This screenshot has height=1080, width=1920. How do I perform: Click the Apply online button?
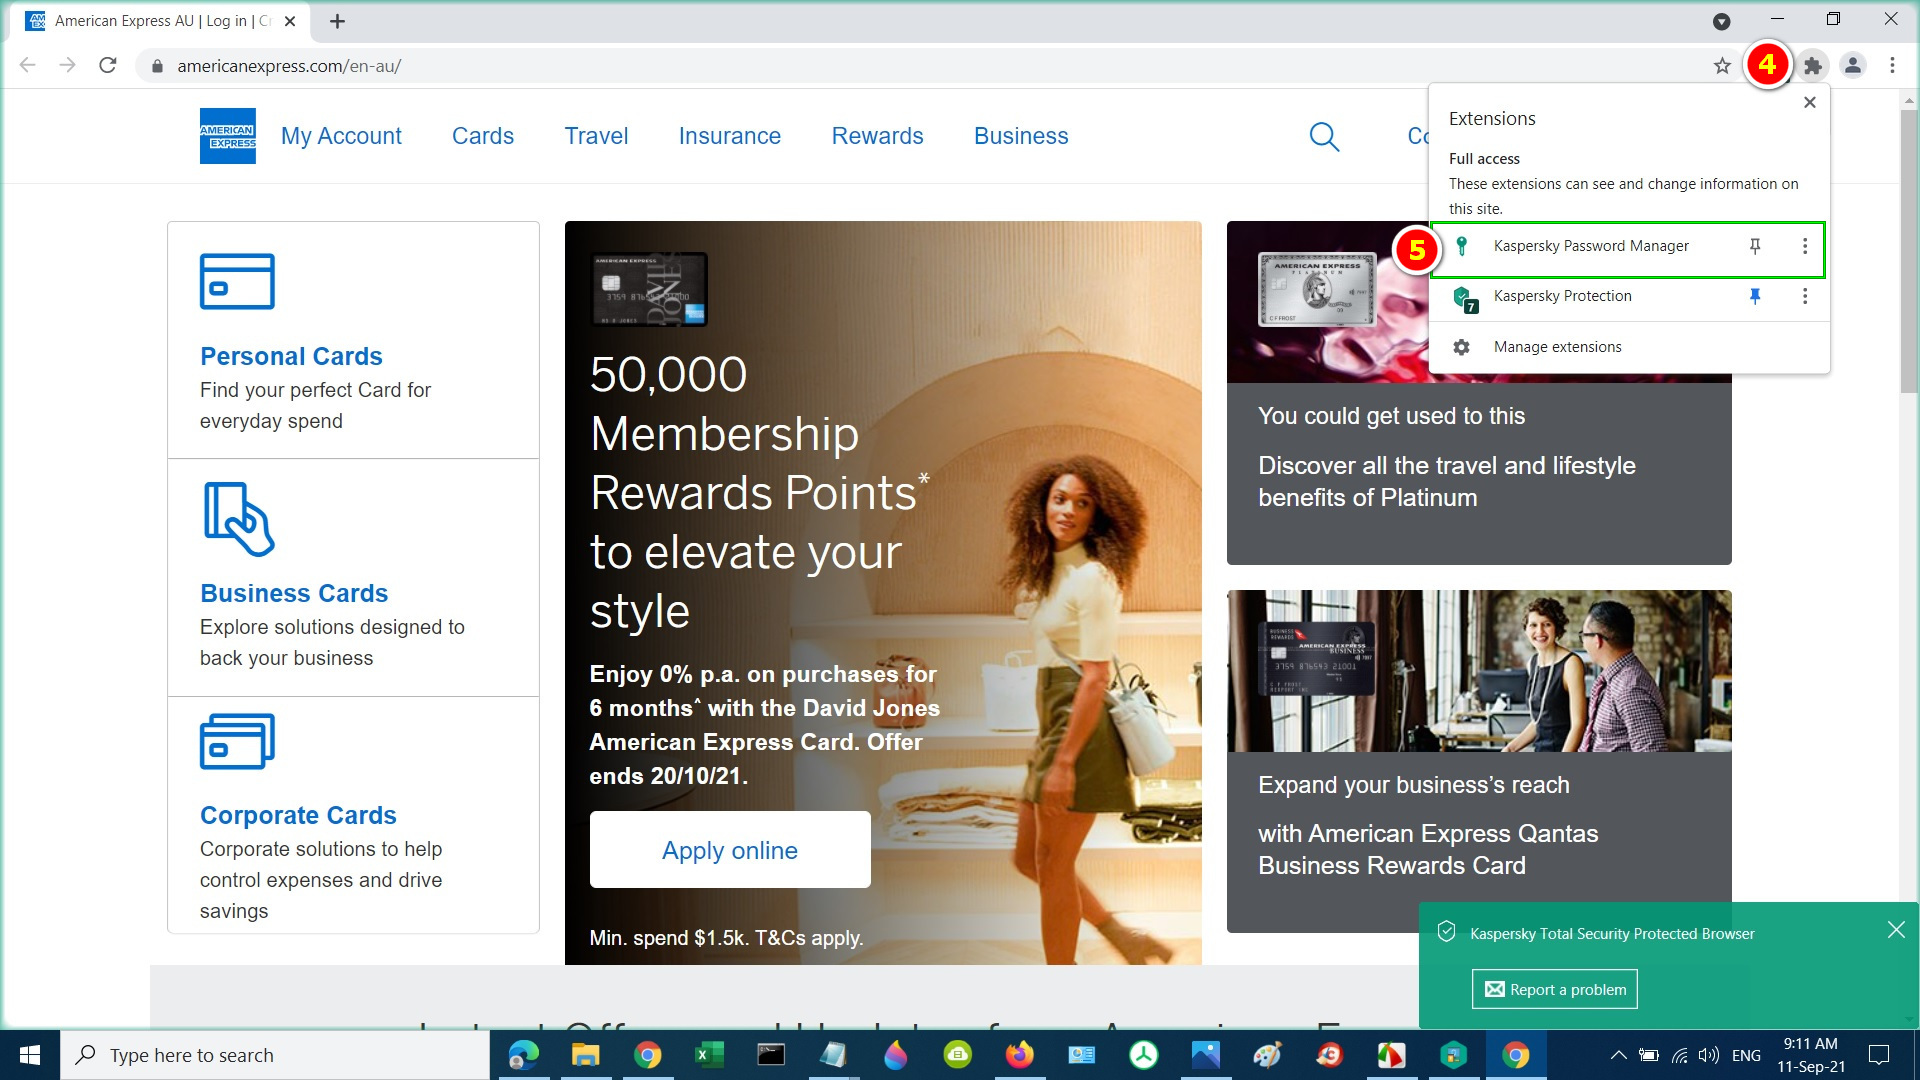point(730,850)
